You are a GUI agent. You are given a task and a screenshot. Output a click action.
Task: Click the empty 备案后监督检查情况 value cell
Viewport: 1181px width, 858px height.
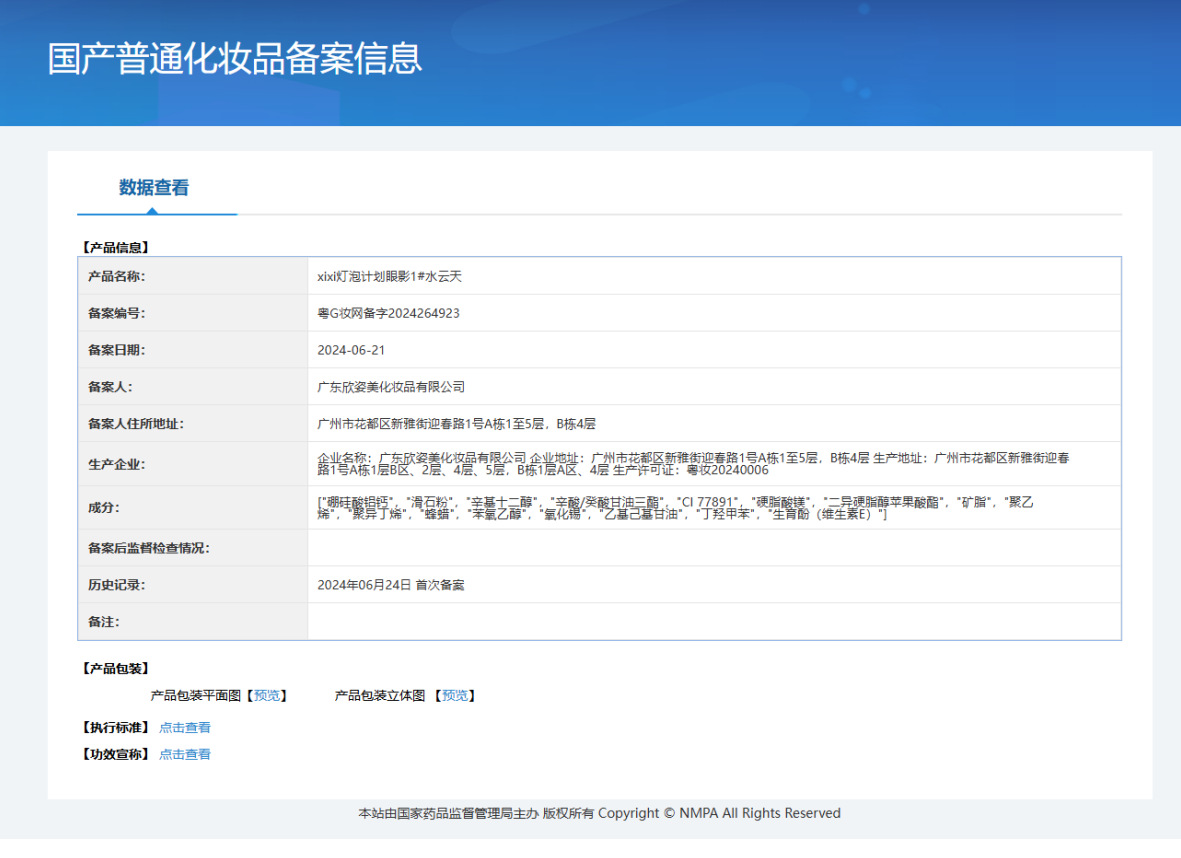click(713, 548)
